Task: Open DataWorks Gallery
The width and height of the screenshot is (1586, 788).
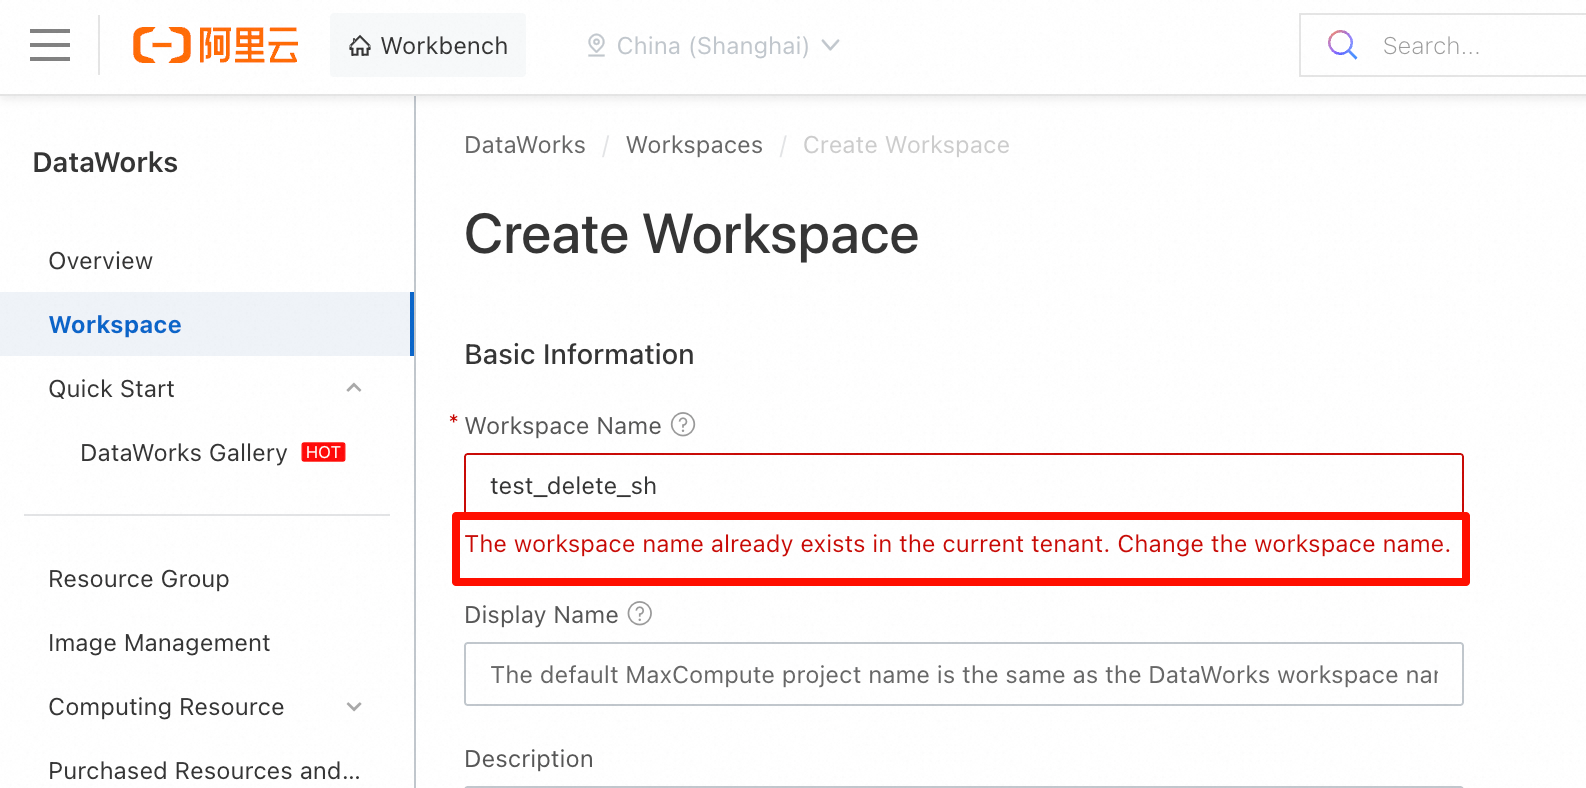Action: 184,453
